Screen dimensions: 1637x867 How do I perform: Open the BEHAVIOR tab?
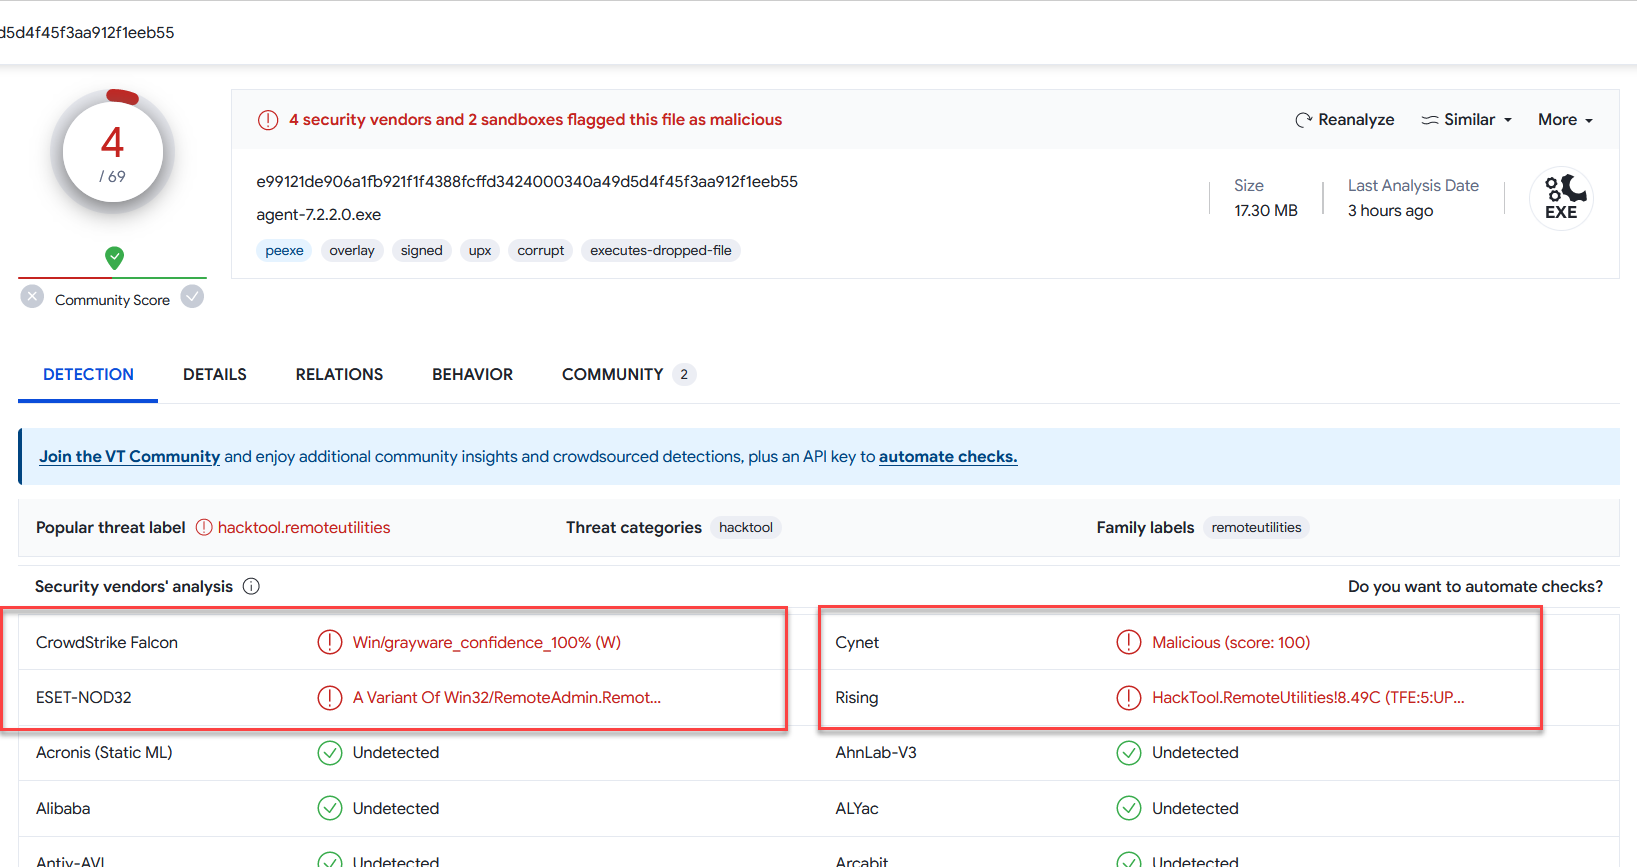click(x=472, y=374)
